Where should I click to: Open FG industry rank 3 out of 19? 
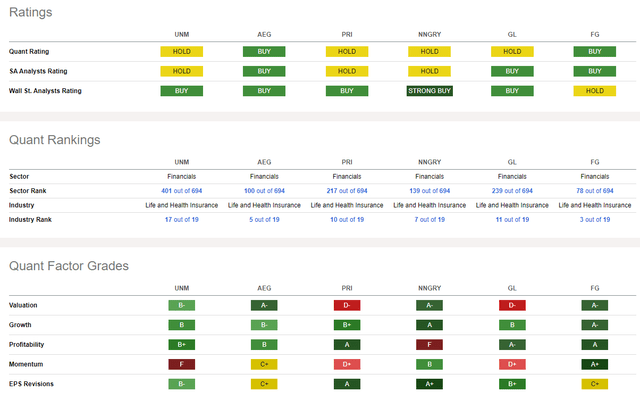pos(595,220)
